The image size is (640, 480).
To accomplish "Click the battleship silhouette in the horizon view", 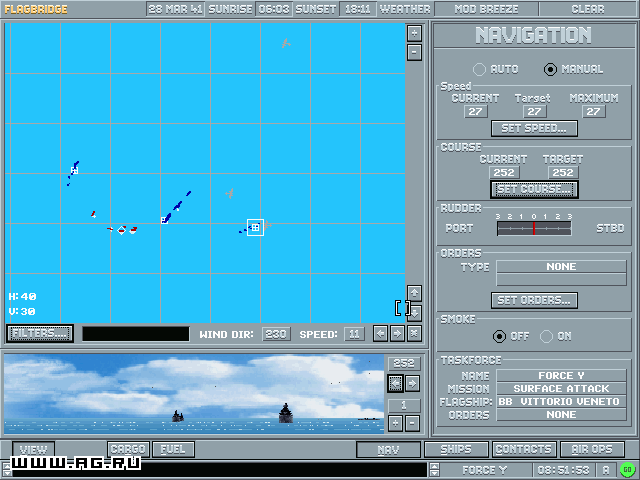I will coord(286,413).
